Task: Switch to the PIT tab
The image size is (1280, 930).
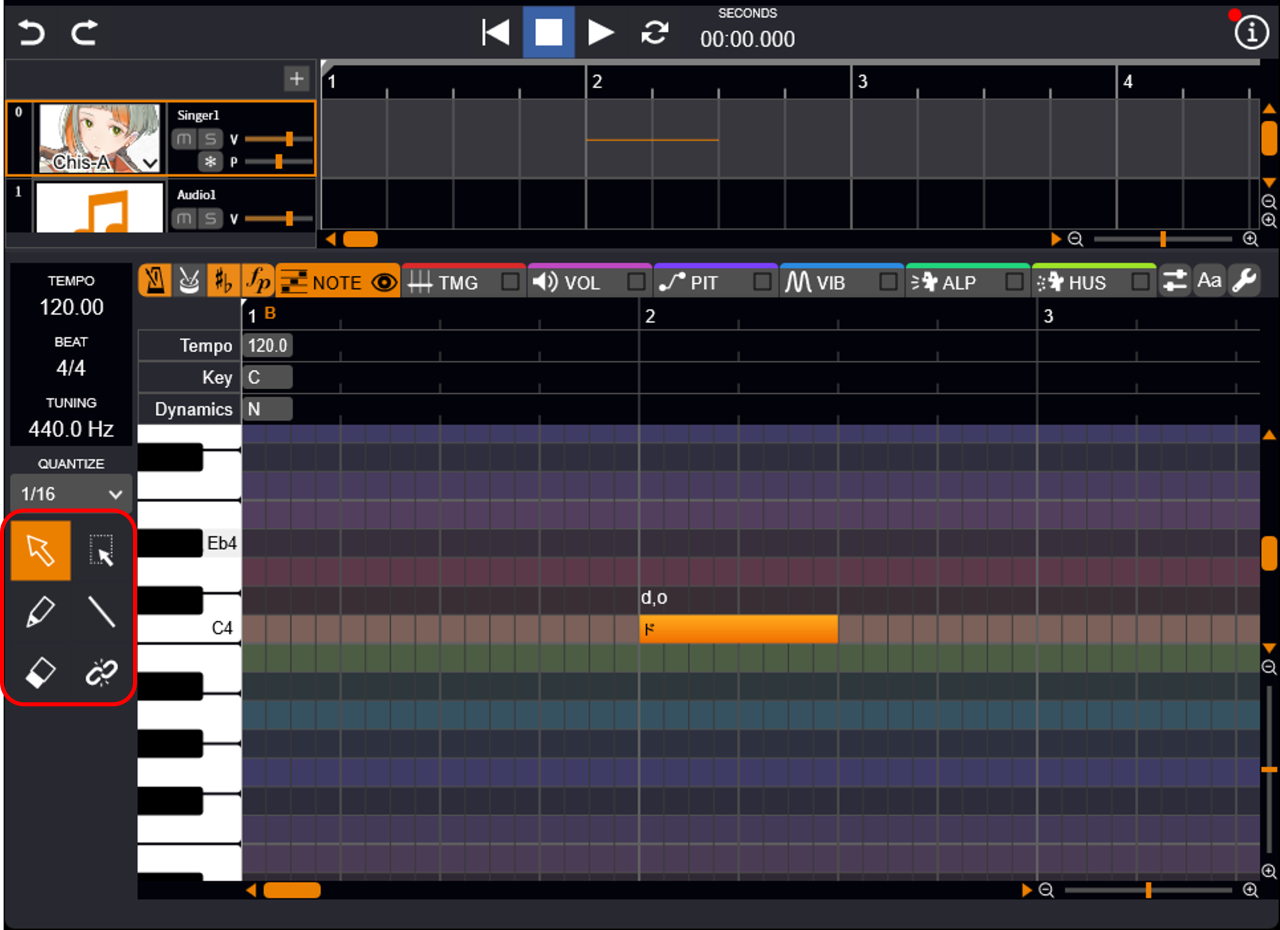Action: coord(704,283)
